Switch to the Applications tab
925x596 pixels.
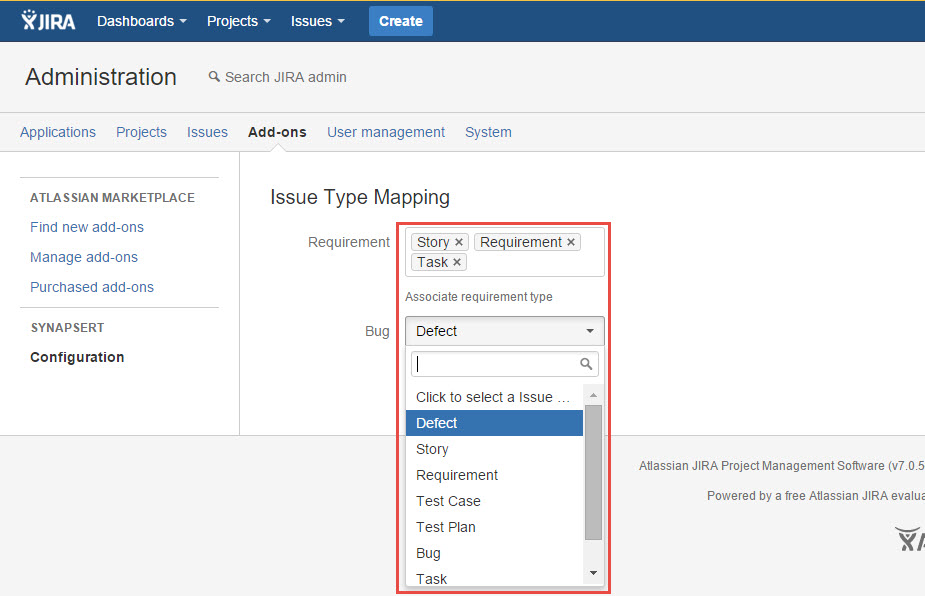[x=58, y=132]
